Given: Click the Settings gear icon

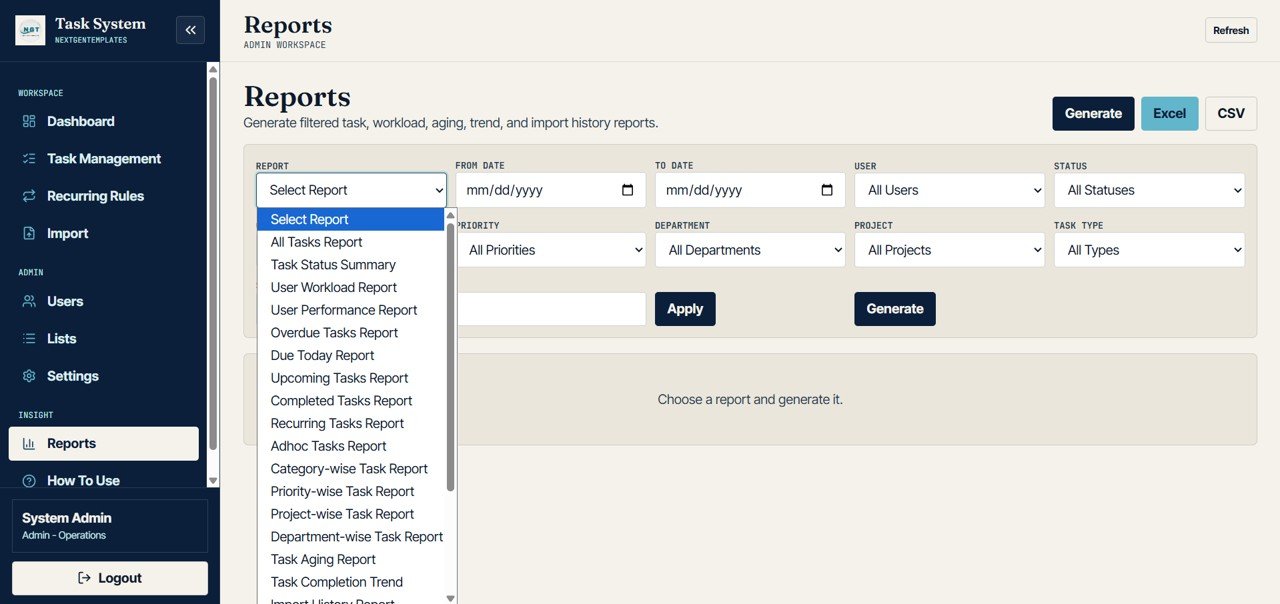Looking at the screenshot, I should [29, 376].
